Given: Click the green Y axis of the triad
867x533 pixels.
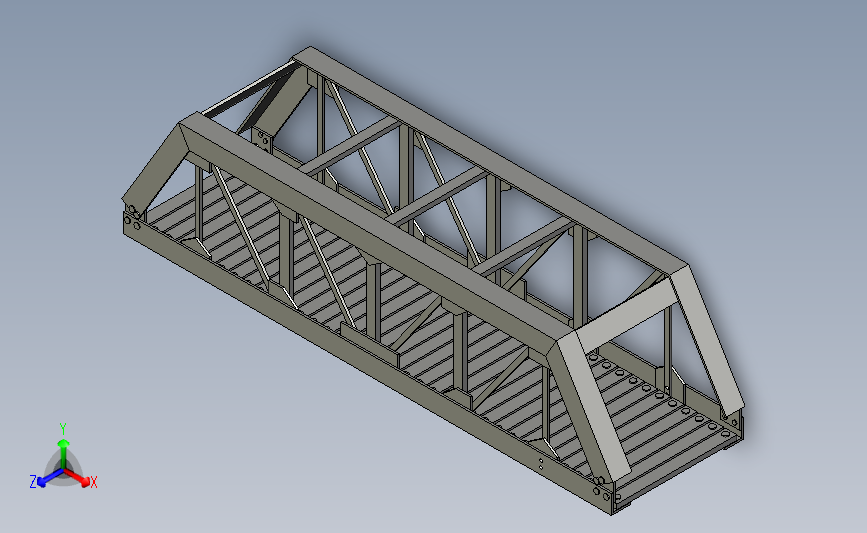Looking at the screenshot, I should [x=64, y=454].
